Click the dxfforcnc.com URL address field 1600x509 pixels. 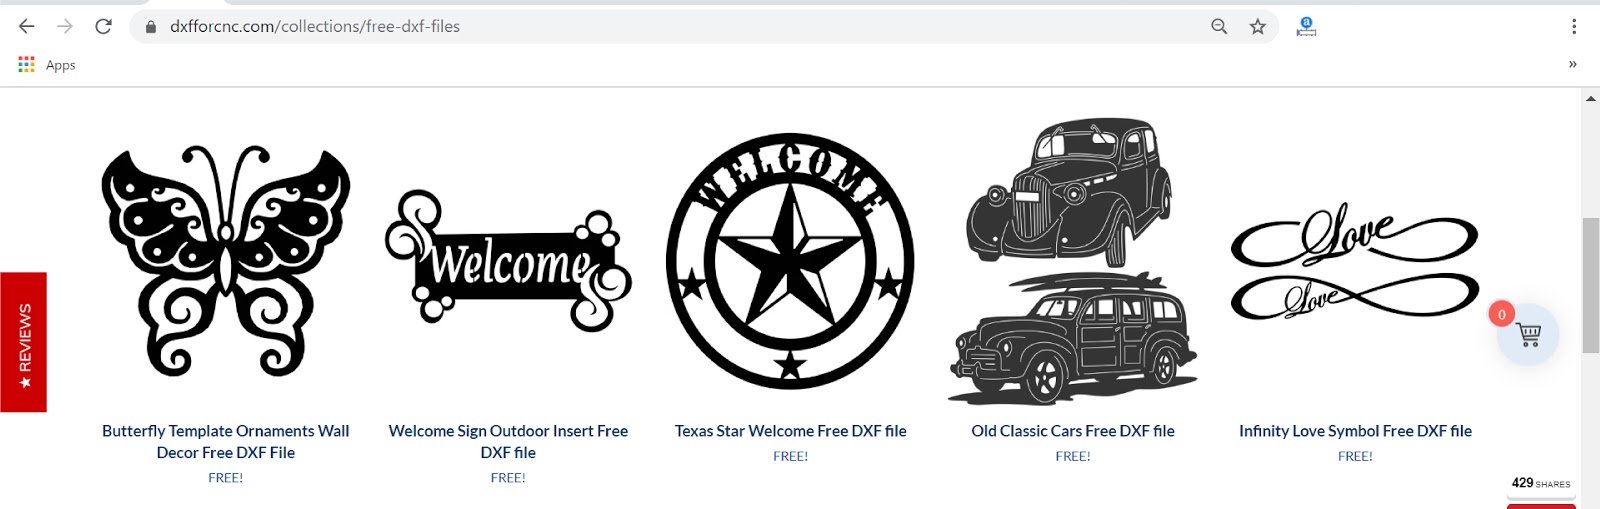[x=672, y=27]
